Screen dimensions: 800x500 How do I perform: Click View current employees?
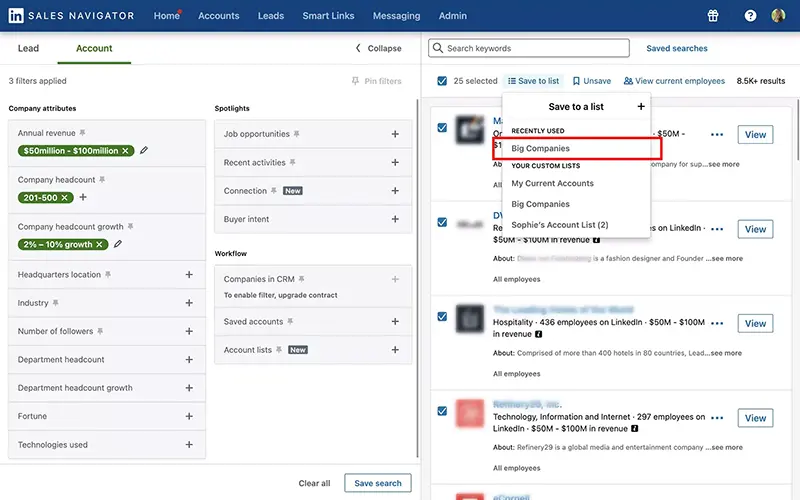[674, 81]
